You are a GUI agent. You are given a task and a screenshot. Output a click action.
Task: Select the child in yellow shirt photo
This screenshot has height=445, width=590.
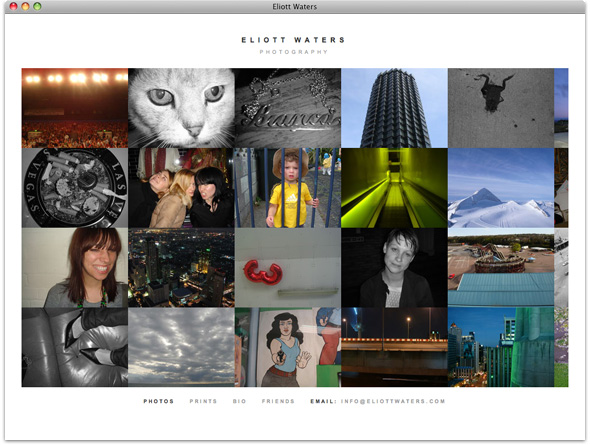pyautogui.click(x=288, y=188)
